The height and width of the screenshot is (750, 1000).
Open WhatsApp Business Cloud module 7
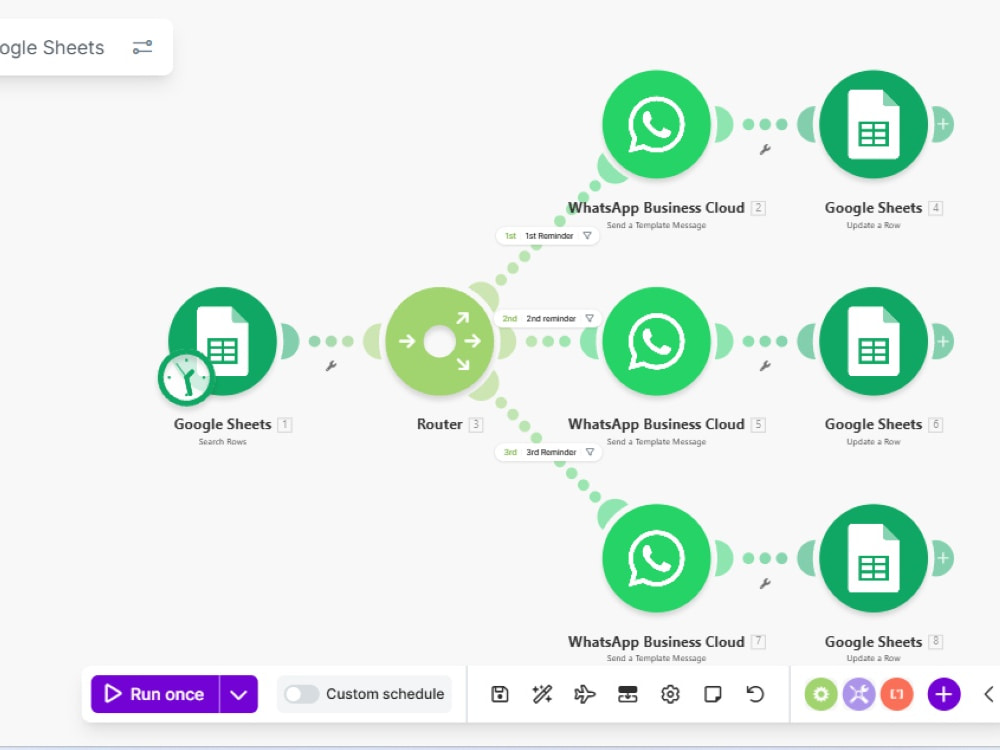(656, 558)
